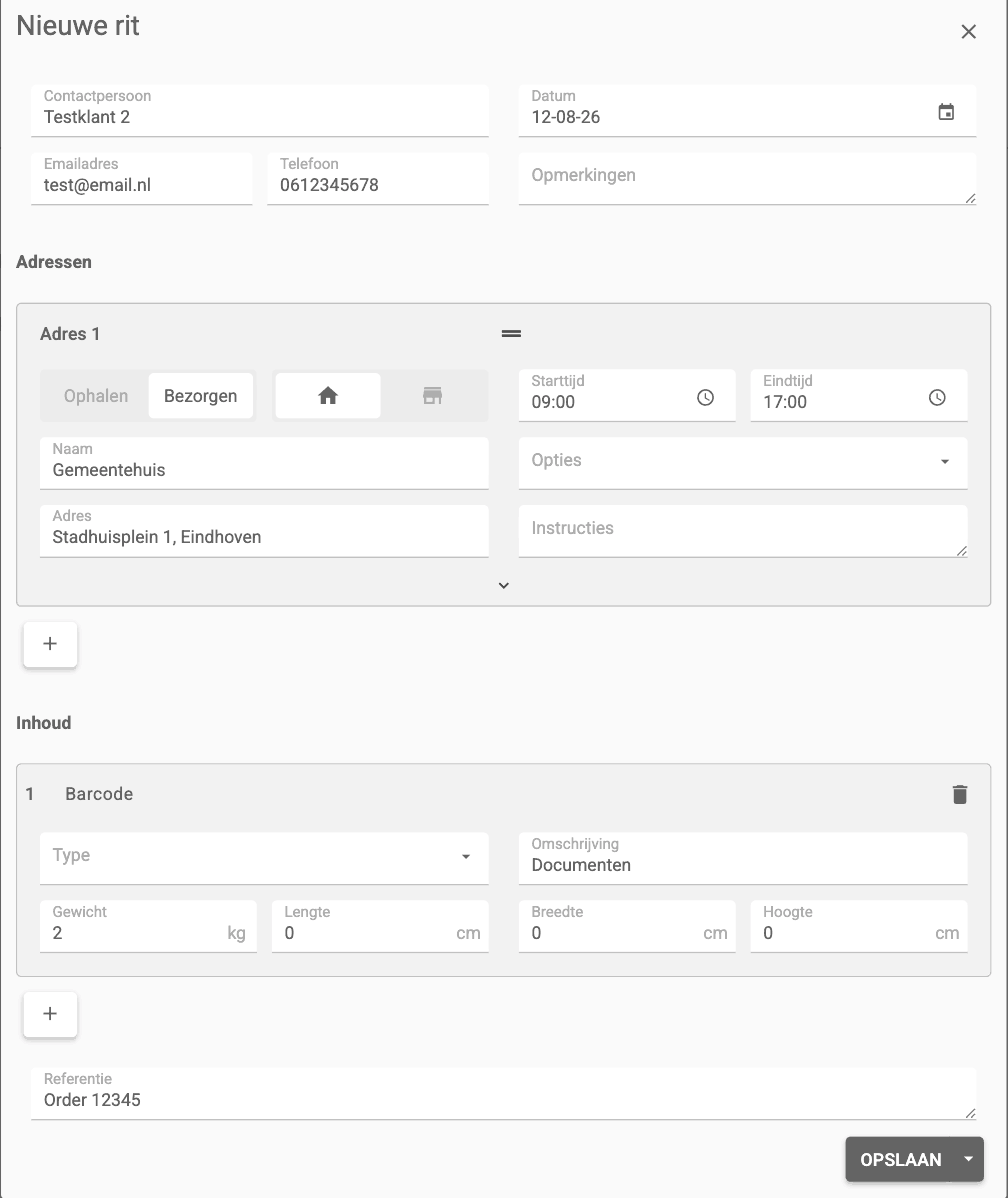Image resolution: width=1008 pixels, height=1198 pixels.
Task: Edit the Contactpersoon field
Action: point(260,111)
